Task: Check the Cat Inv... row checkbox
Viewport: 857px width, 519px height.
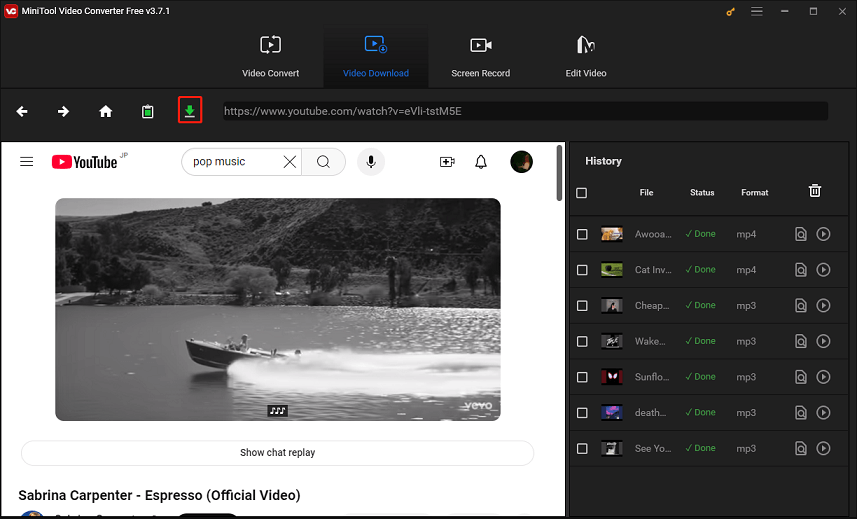Action: pyautogui.click(x=582, y=270)
